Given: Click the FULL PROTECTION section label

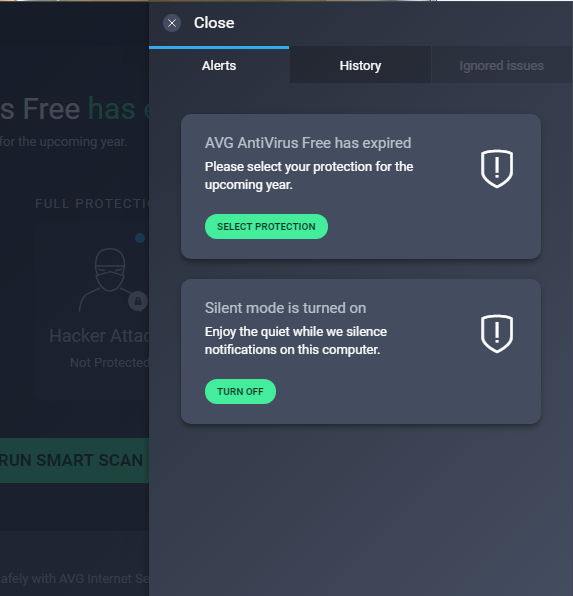Looking at the screenshot, I should 92,204.
